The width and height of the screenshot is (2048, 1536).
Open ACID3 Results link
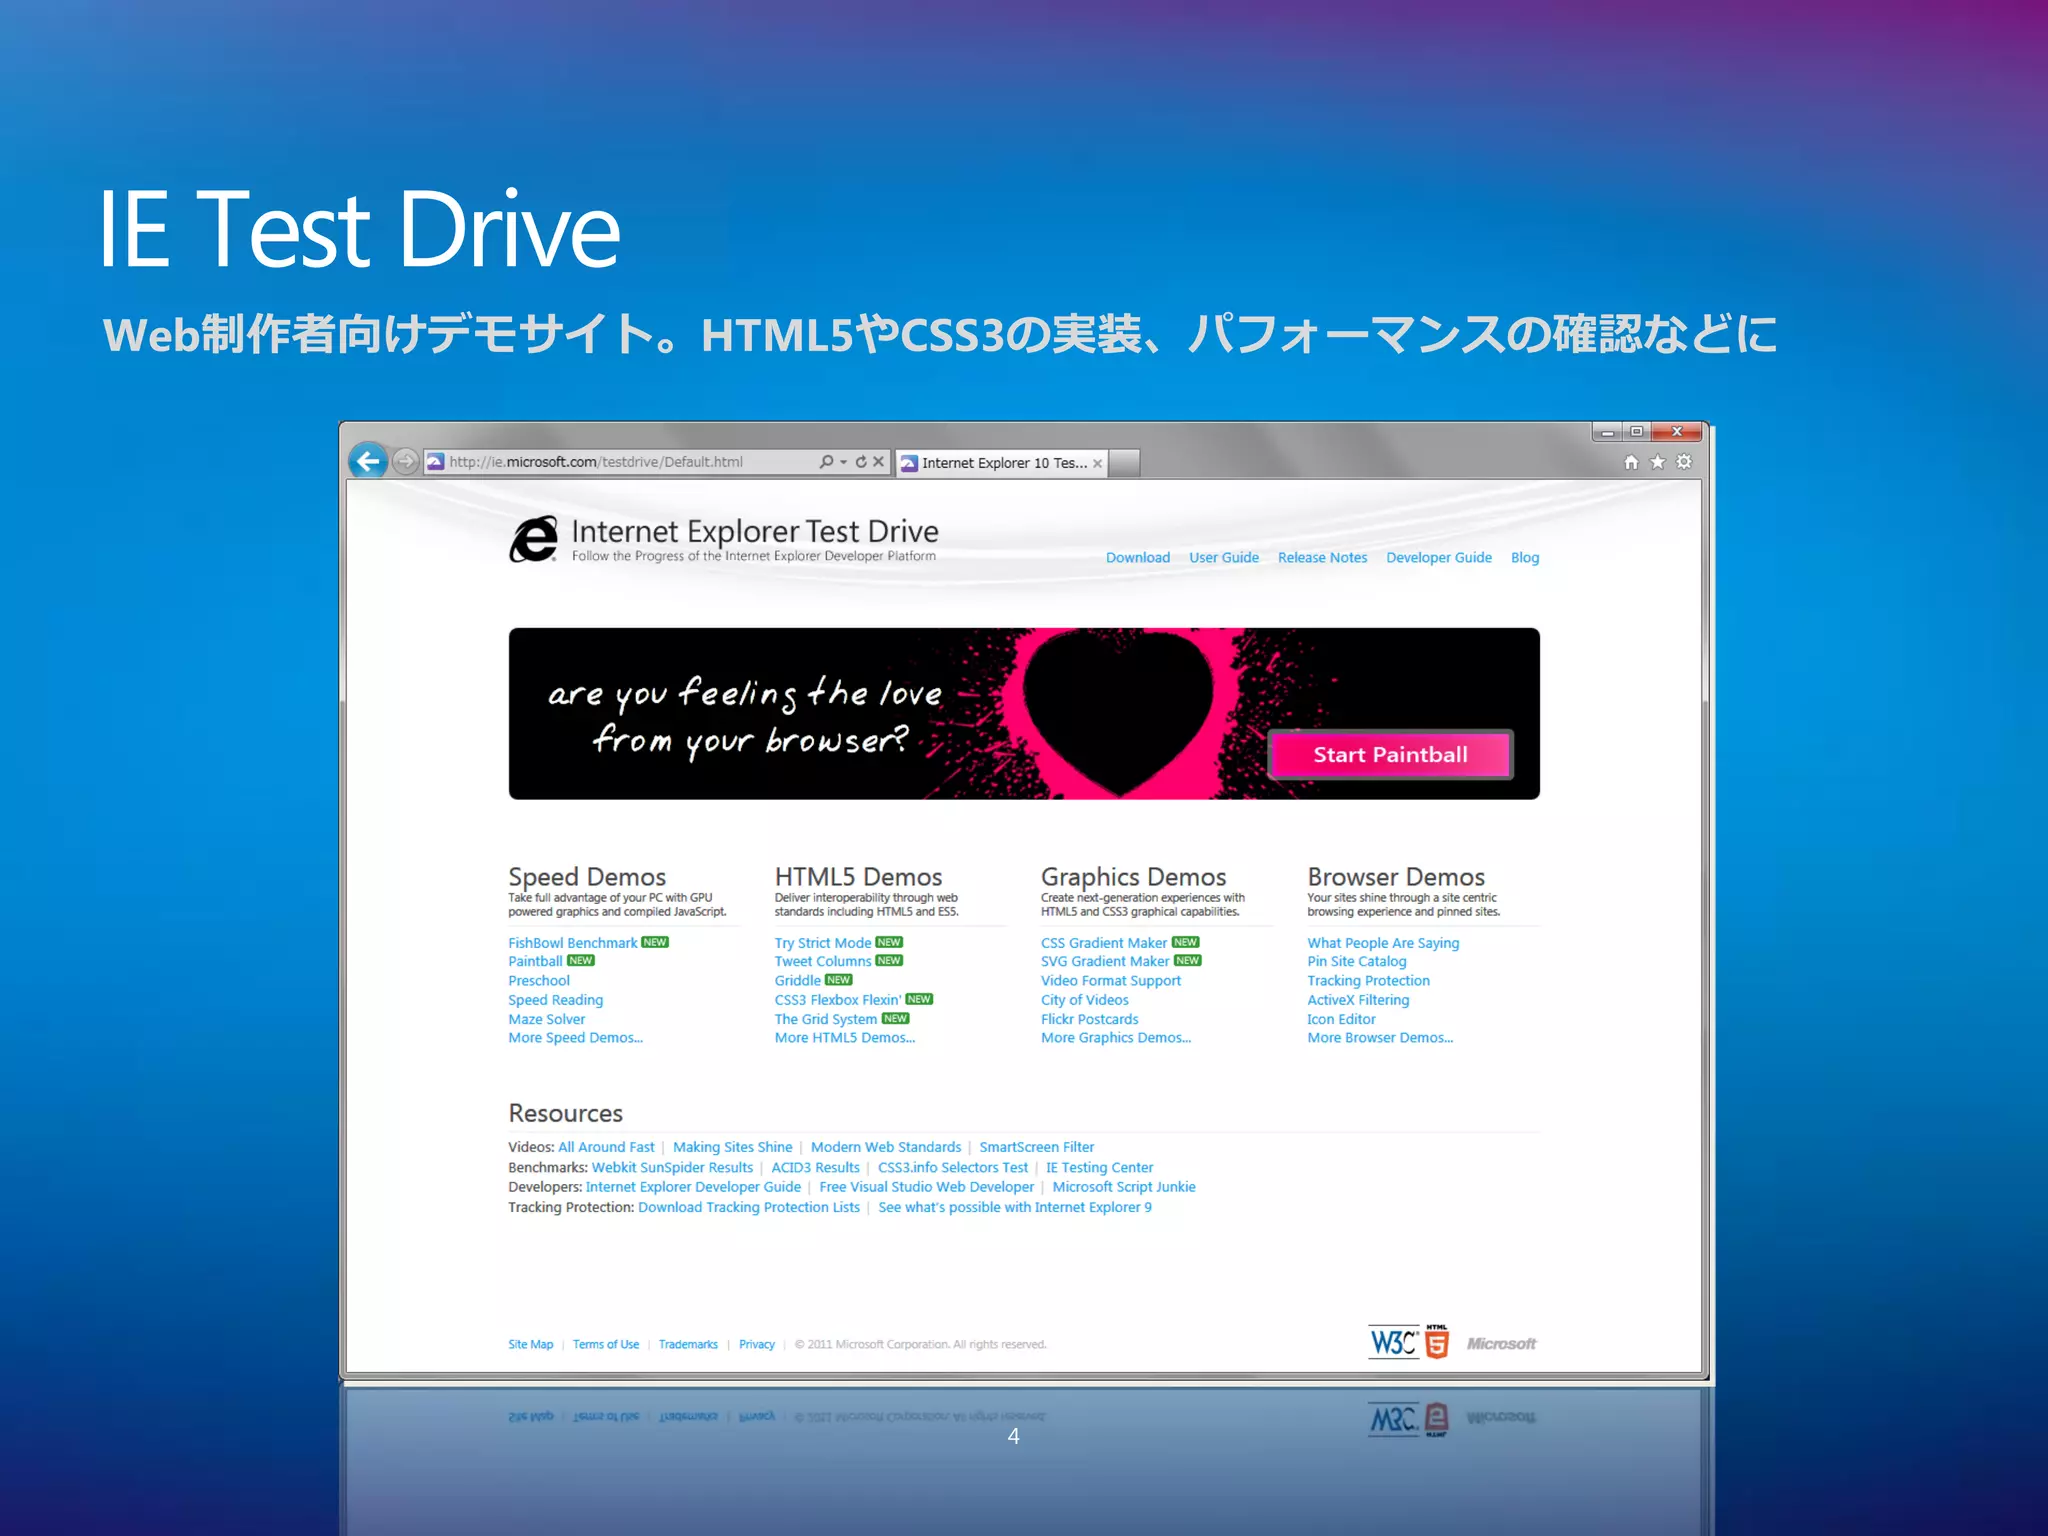(x=815, y=1167)
